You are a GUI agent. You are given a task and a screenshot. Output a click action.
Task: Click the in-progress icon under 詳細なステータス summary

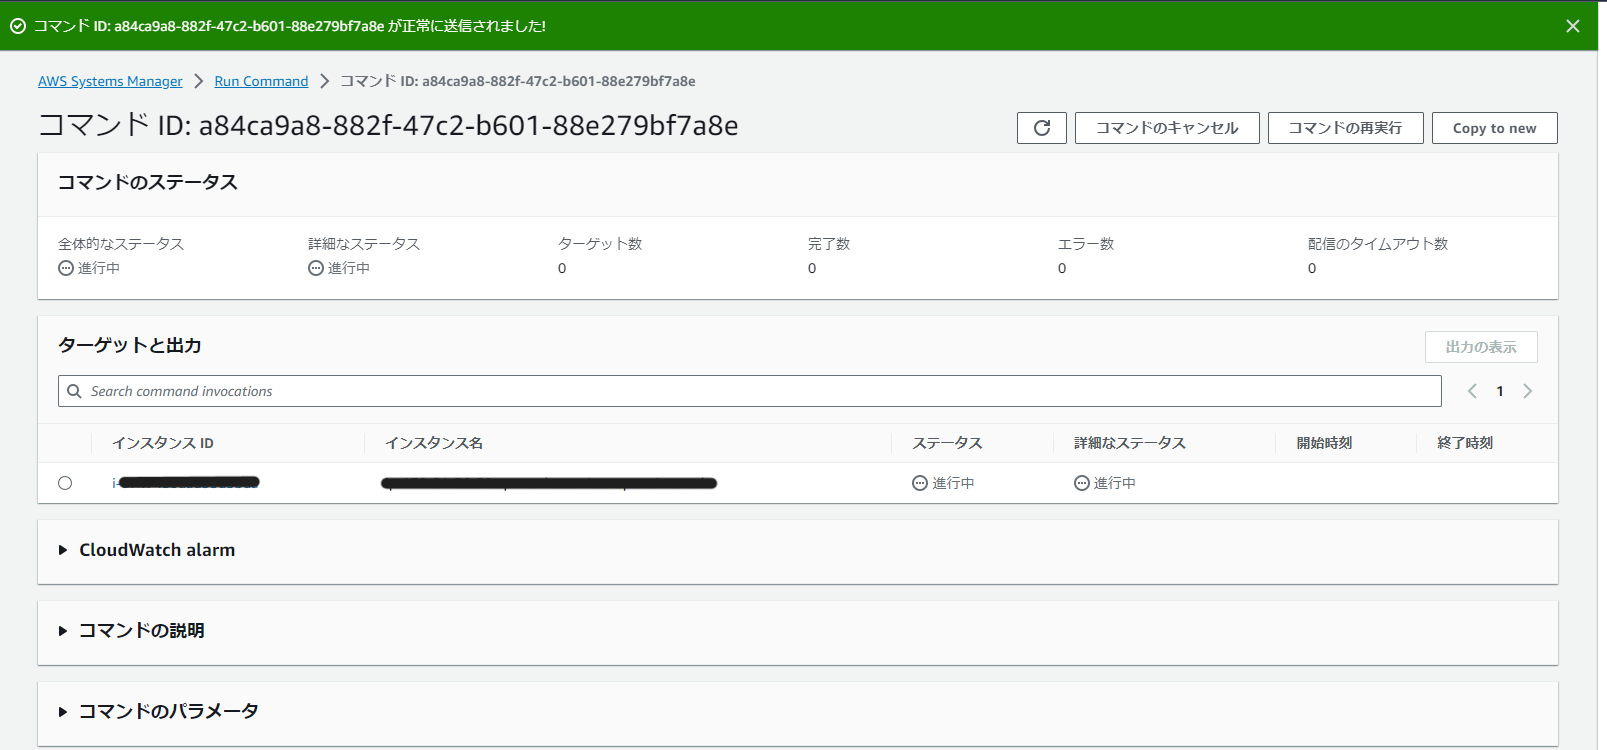coord(316,268)
